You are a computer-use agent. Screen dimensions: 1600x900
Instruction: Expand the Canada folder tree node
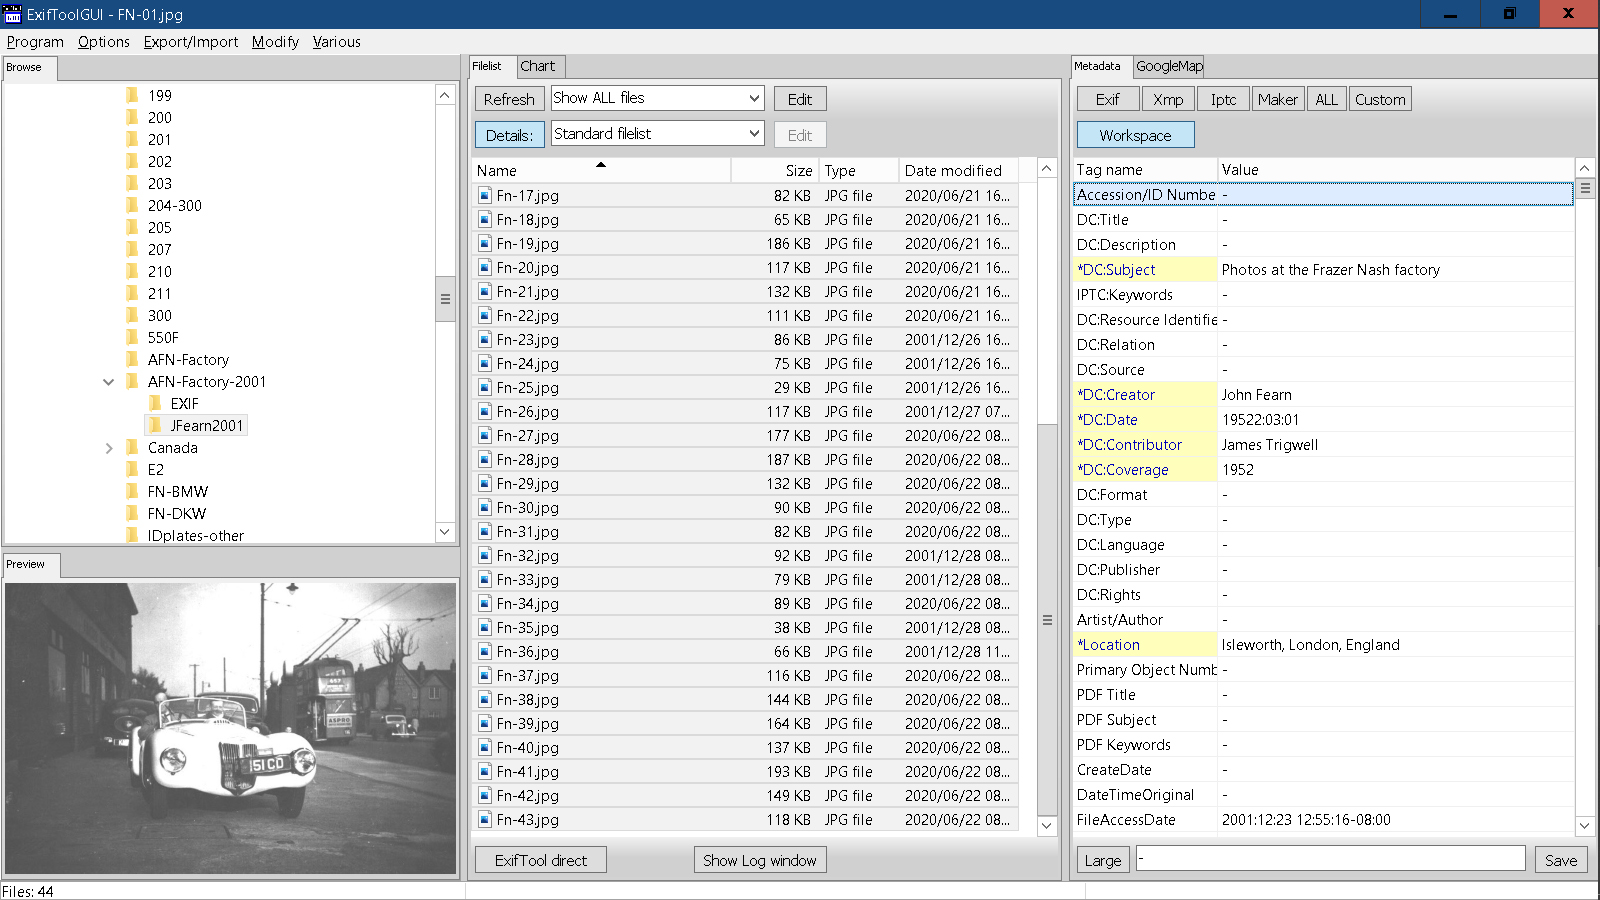tap(109, 448)
